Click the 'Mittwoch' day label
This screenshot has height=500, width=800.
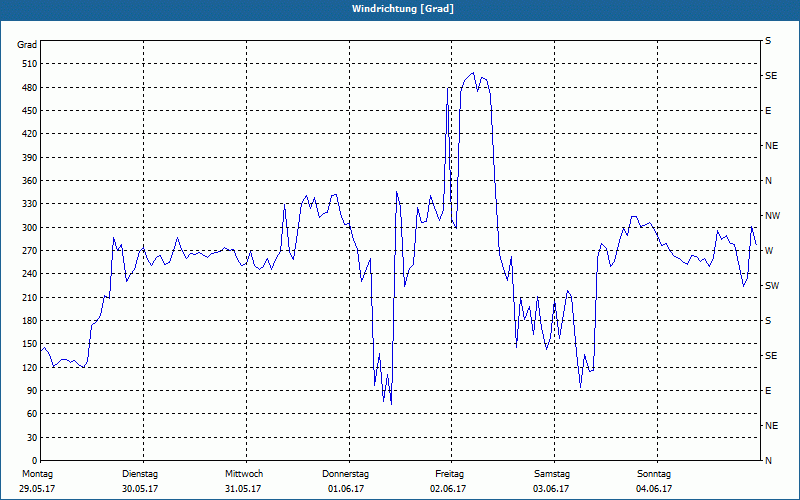click(x=244, y=474)
